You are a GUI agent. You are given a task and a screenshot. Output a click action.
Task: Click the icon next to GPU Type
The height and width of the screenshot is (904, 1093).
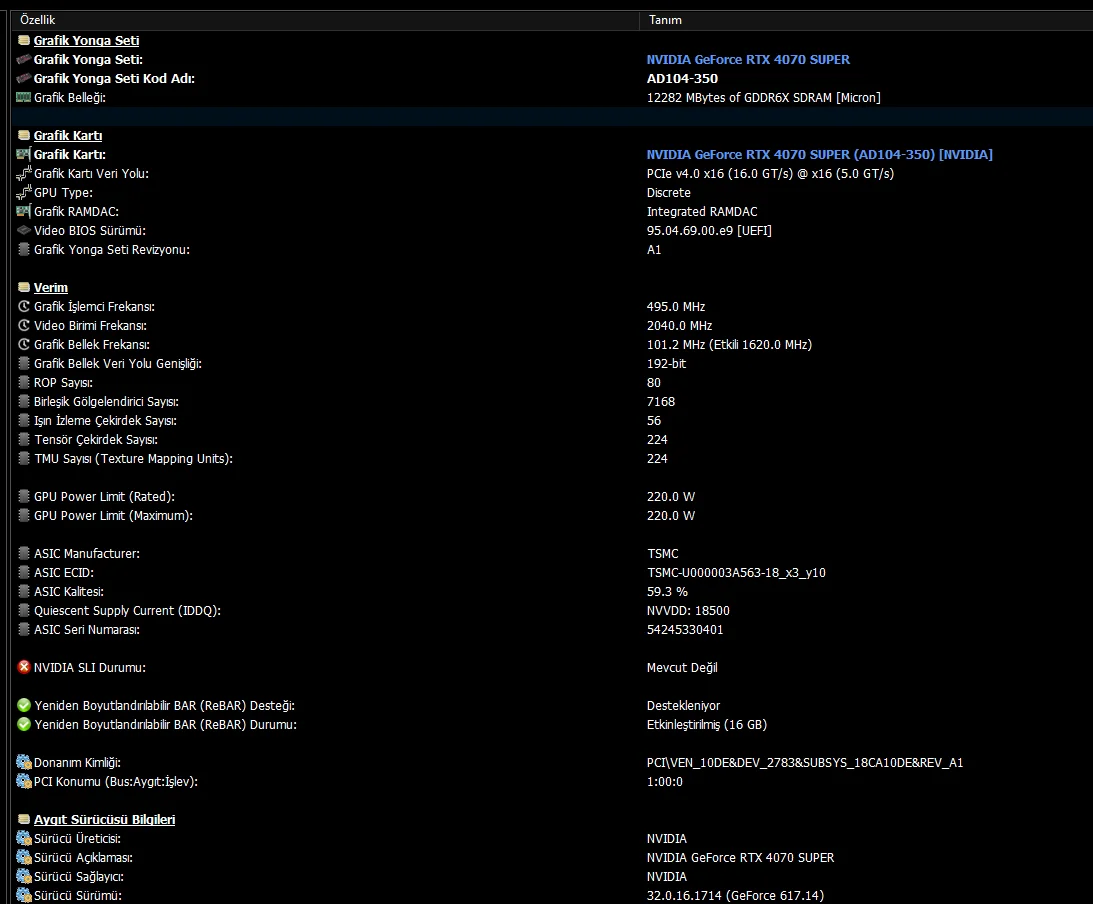24,192
